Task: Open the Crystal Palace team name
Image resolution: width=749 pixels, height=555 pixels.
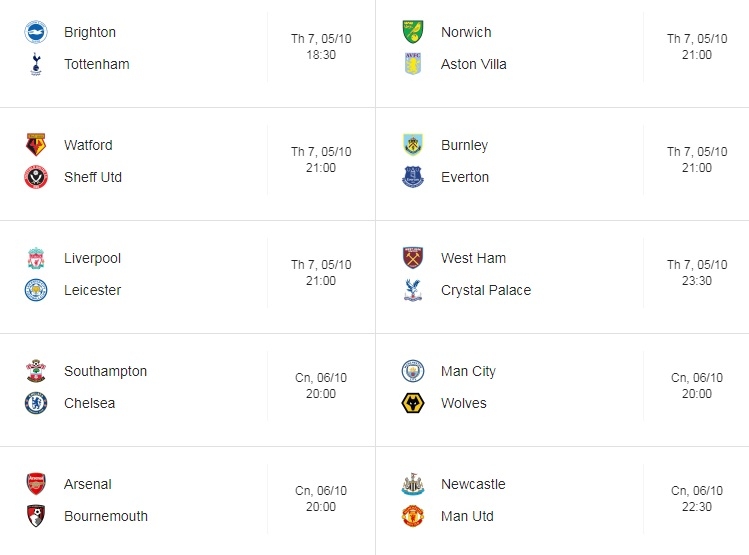Action: (486, 290)
